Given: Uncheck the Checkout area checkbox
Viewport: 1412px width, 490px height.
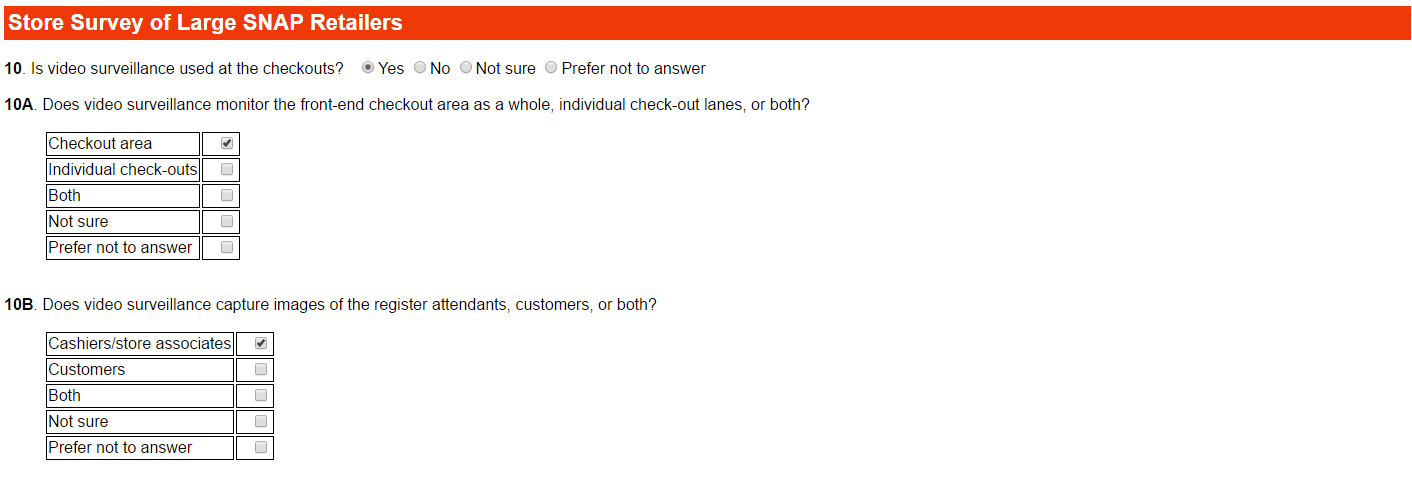Looking at the screenshot, I should point(227,143).
